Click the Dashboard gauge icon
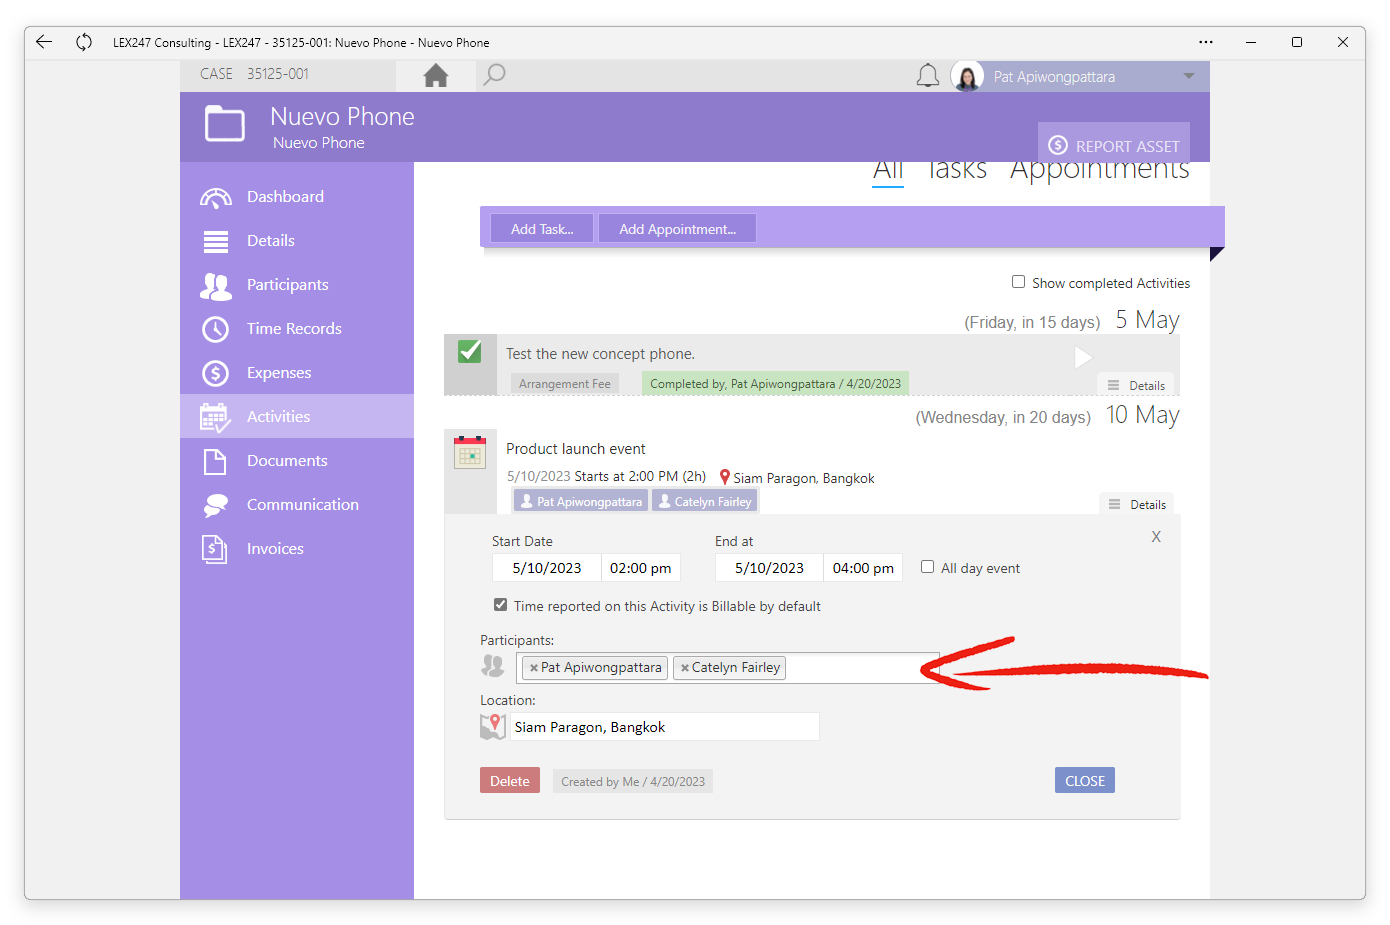1390x925 pixels. [216, 197]
